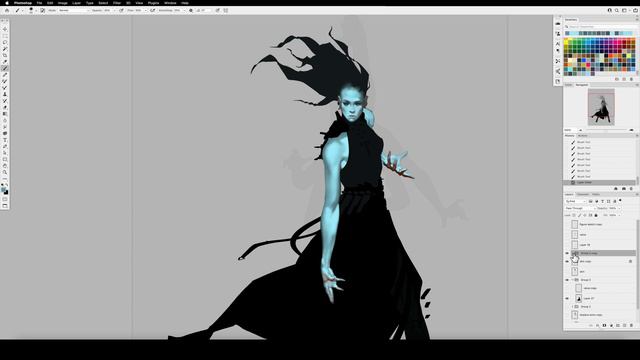Pick the yellow swatch in Swatches grid
This screenshot has width=640, height=360.
(x=566, y=42)
